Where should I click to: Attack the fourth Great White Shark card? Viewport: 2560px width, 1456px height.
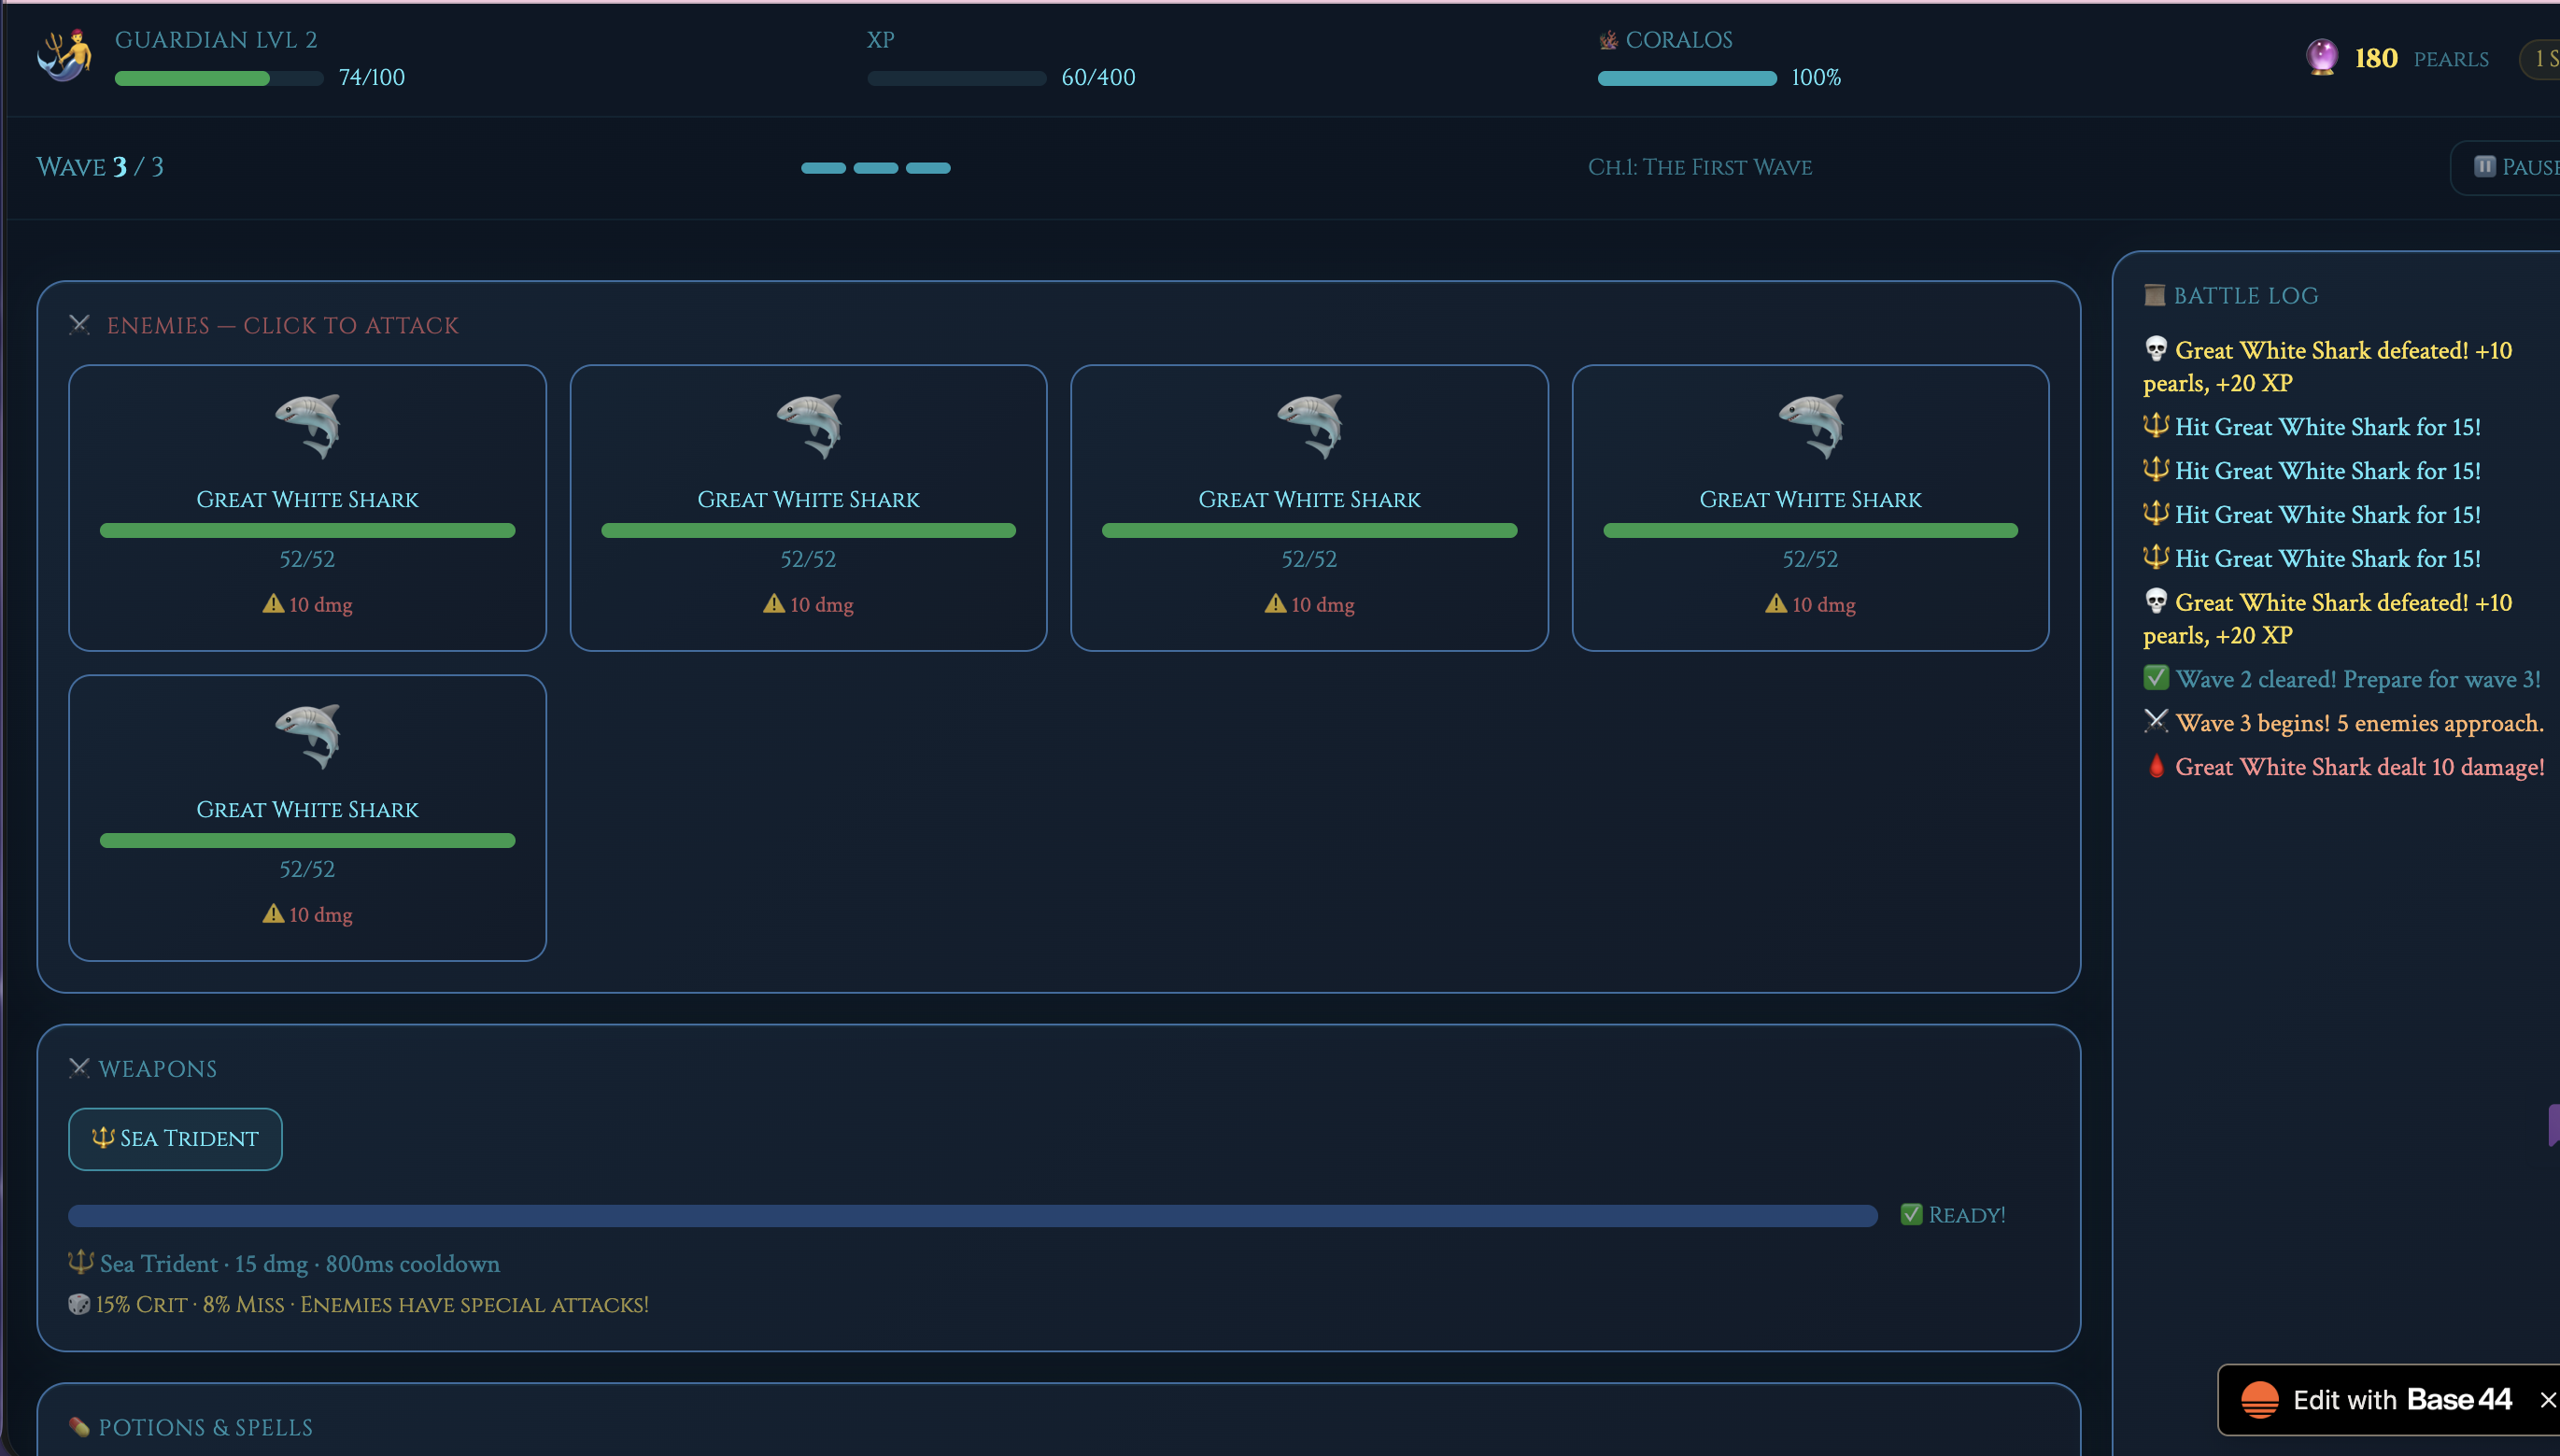(x=1809, y=507)
